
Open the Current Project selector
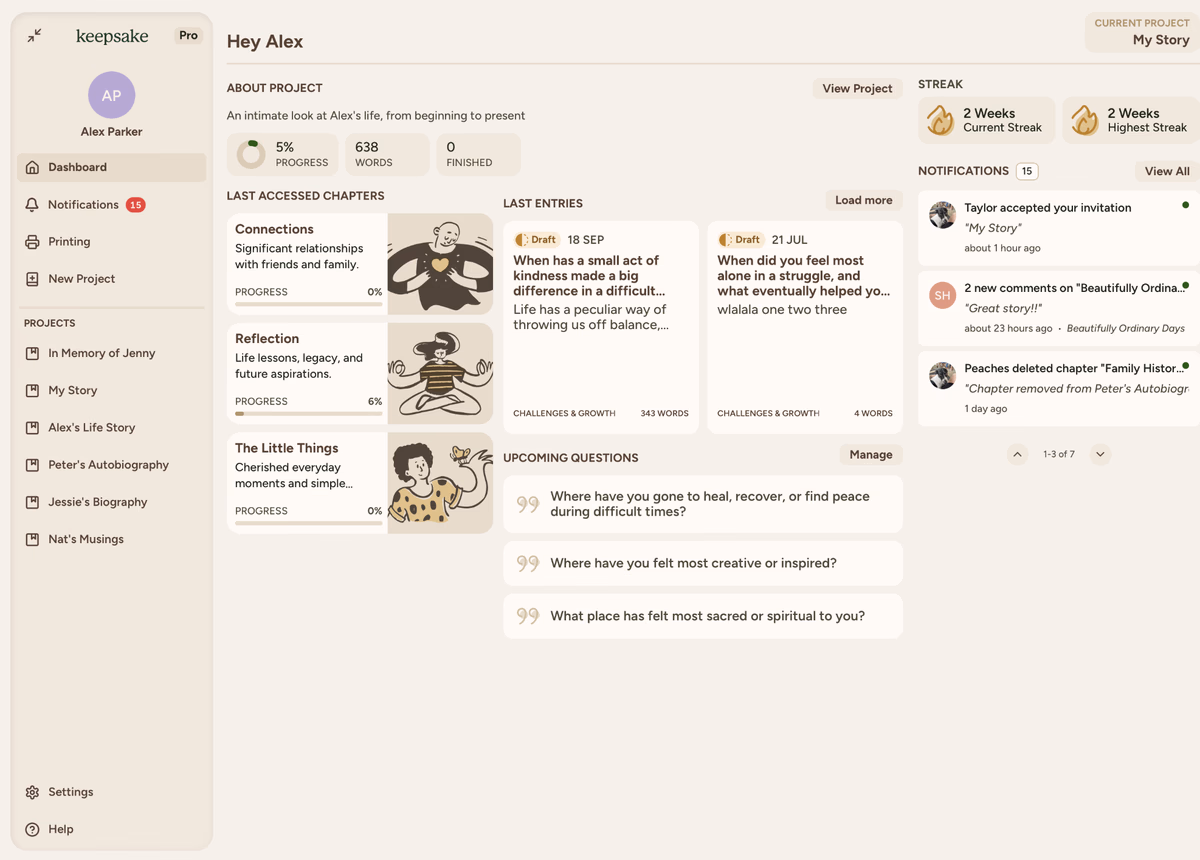(x=1141, y=32)
